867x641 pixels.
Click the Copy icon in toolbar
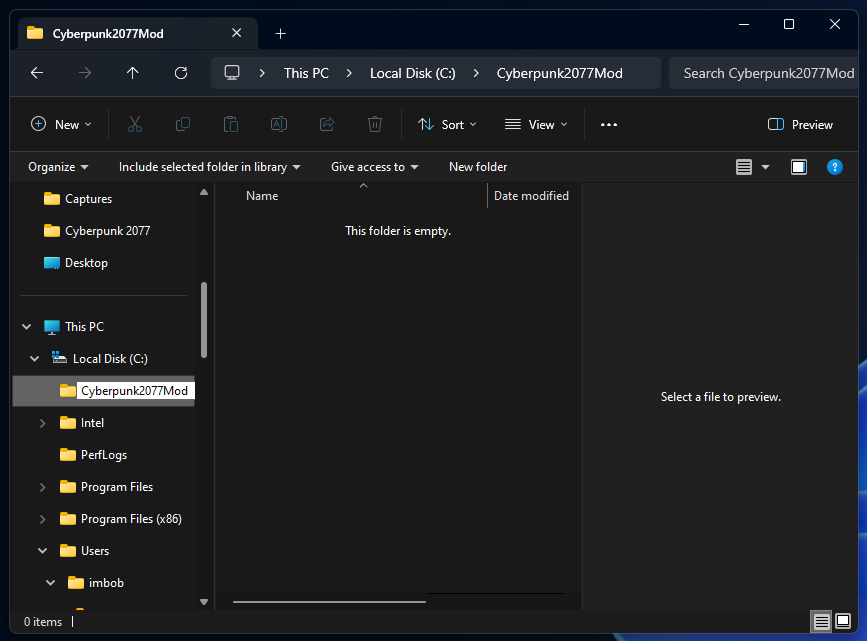pyautogui.click(x=183, y=124)
